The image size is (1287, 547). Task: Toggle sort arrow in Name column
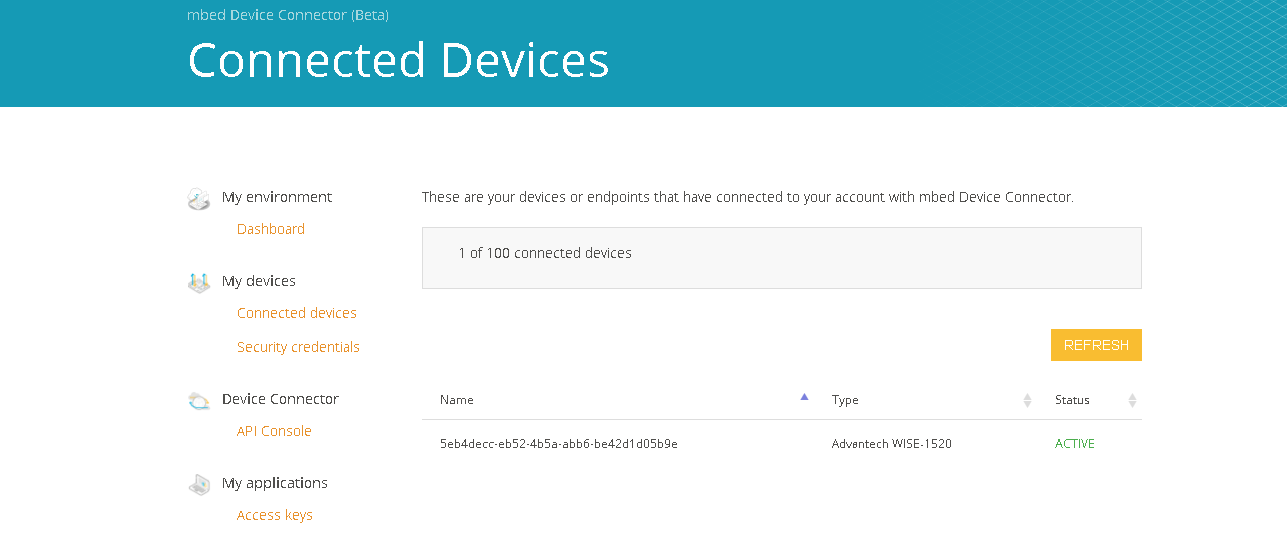tap(804, 398)
